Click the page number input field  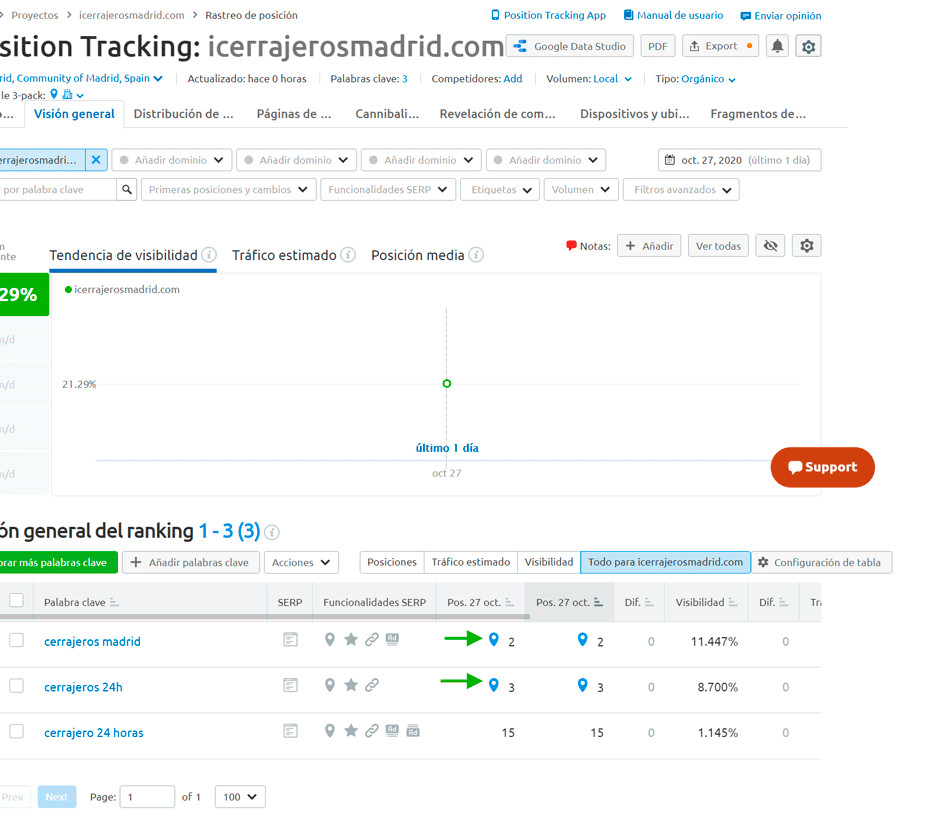[146, 797]
